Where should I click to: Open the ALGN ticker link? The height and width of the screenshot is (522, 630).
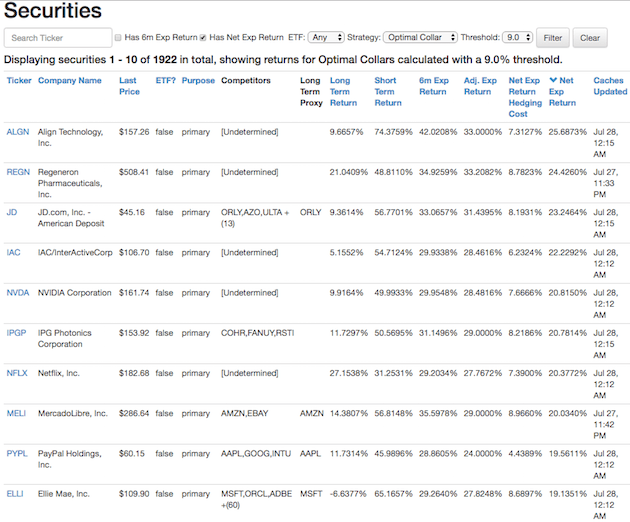point(18,131)
